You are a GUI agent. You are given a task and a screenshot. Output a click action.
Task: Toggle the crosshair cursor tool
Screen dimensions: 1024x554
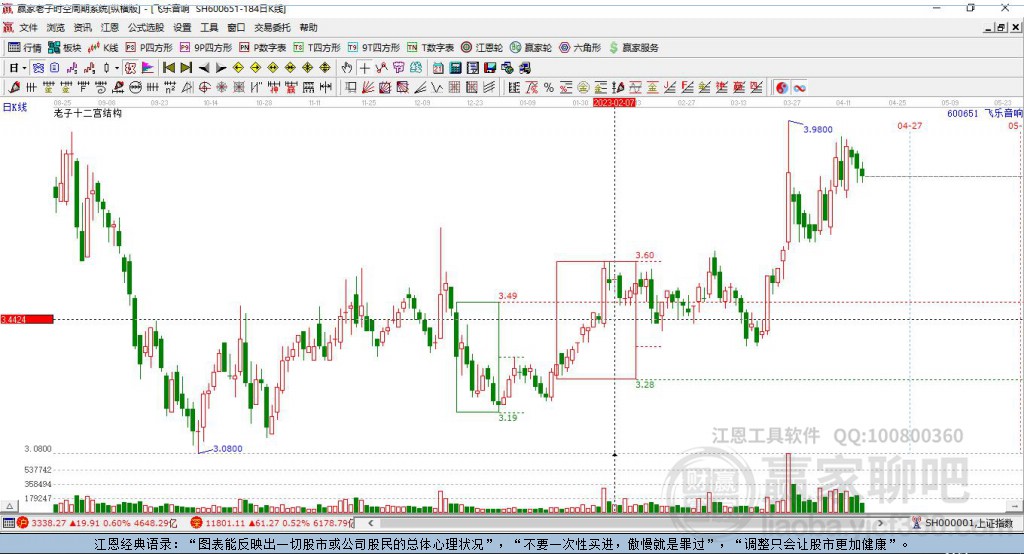coord(364,68)
